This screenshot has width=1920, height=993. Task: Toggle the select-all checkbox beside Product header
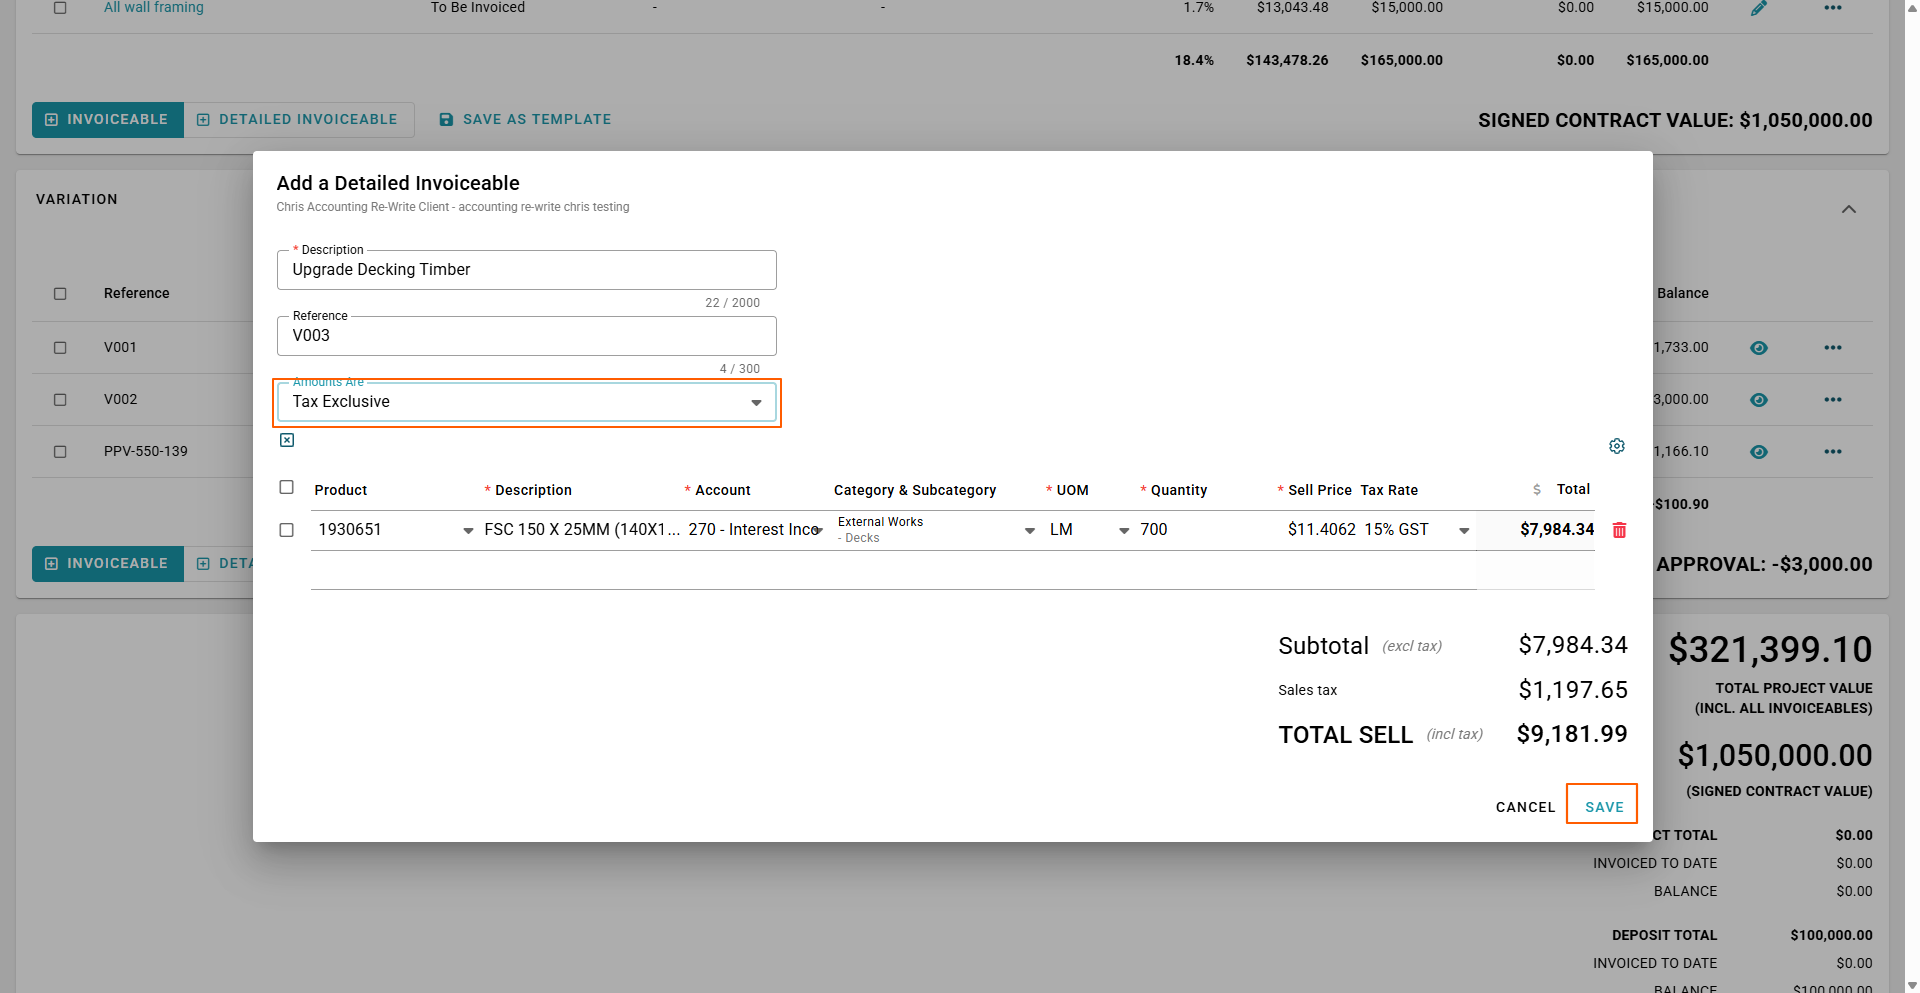click(x=287, y=487)
